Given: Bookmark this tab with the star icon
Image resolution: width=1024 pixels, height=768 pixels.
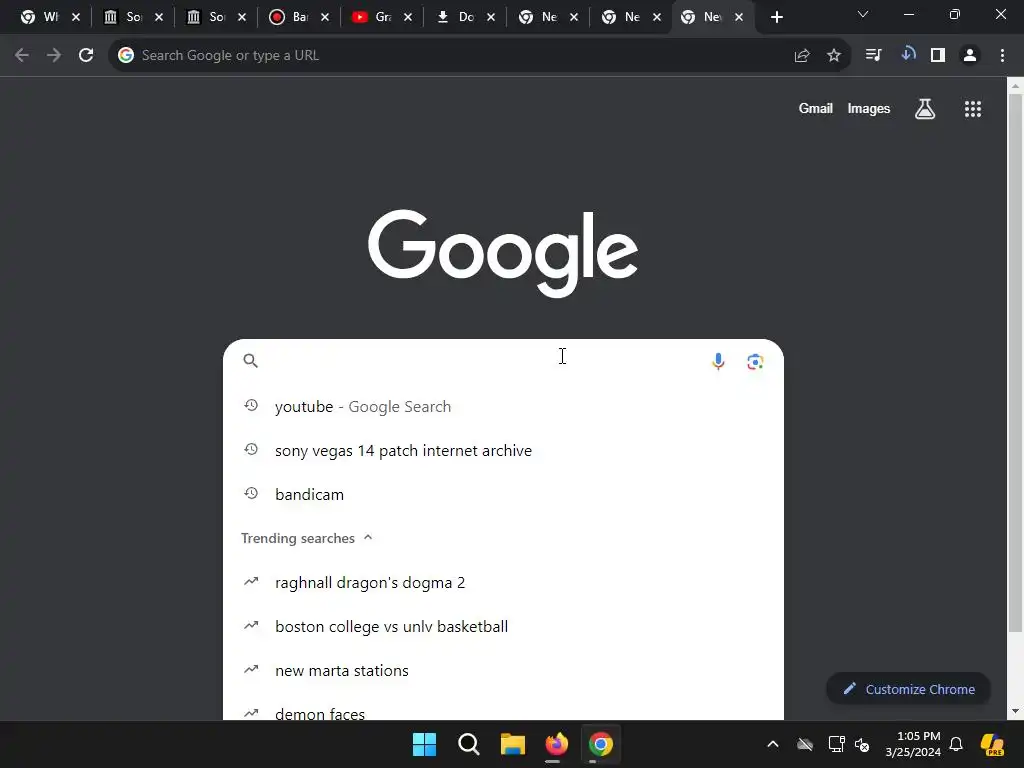Looking at the screenshot, I should click(834, 56).
